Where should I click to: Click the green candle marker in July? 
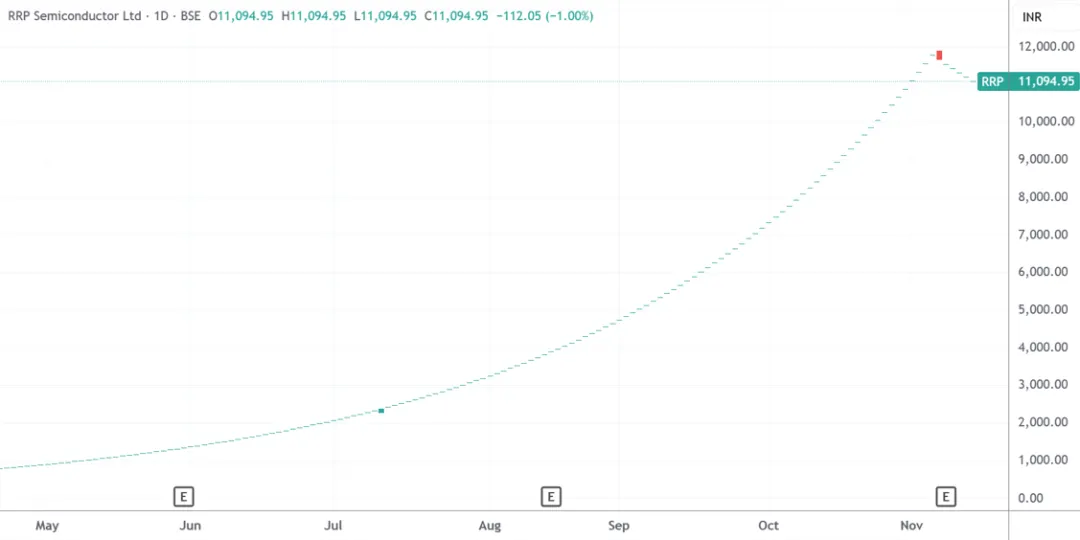tap(381, 410)
